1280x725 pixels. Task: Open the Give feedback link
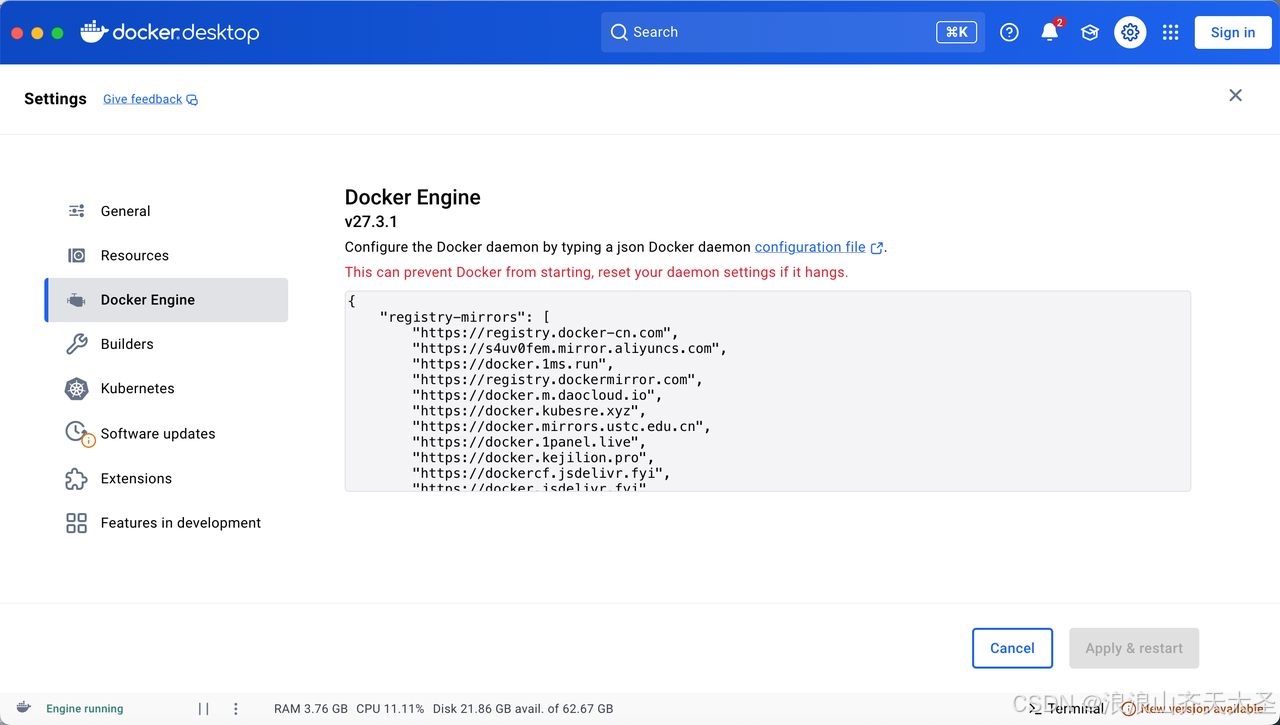pyautogui.click(x=142, y=99)
